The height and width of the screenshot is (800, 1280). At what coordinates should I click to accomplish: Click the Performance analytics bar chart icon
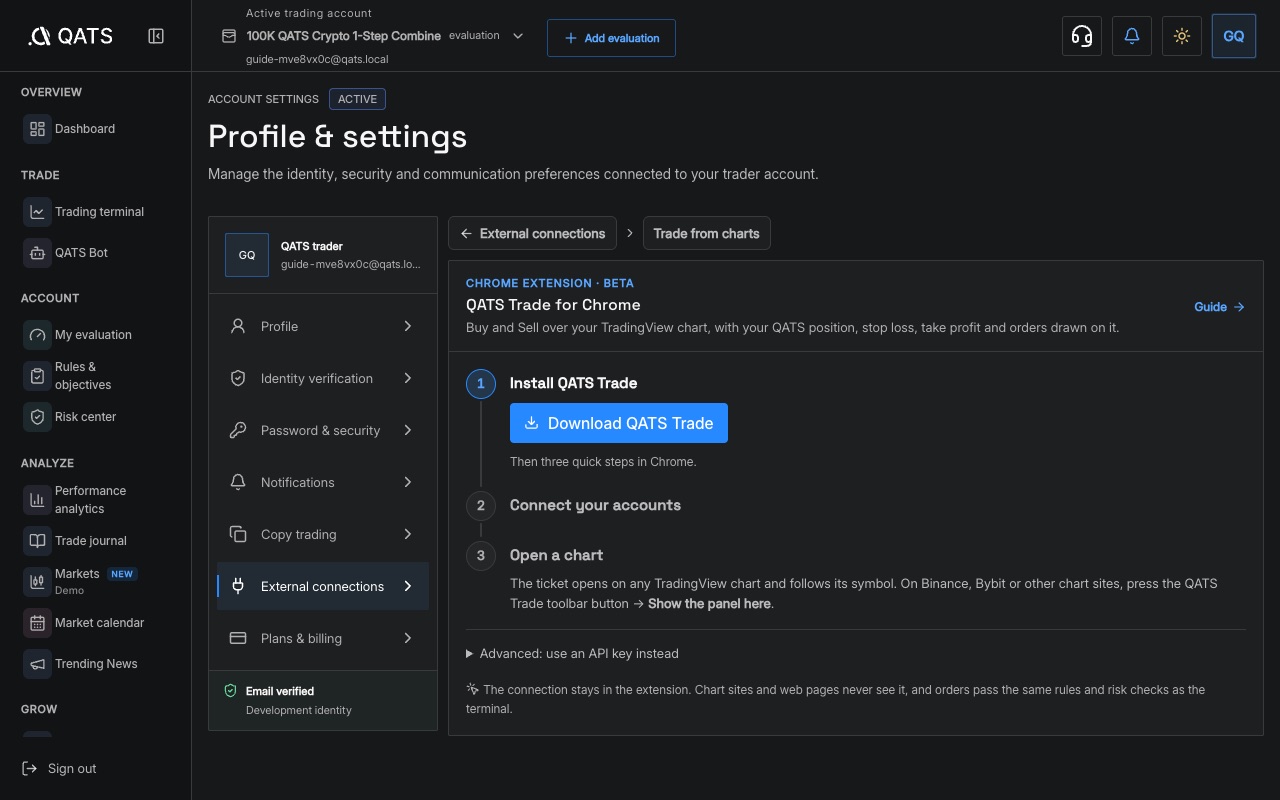pyautogui.click(x=37, y=500)
